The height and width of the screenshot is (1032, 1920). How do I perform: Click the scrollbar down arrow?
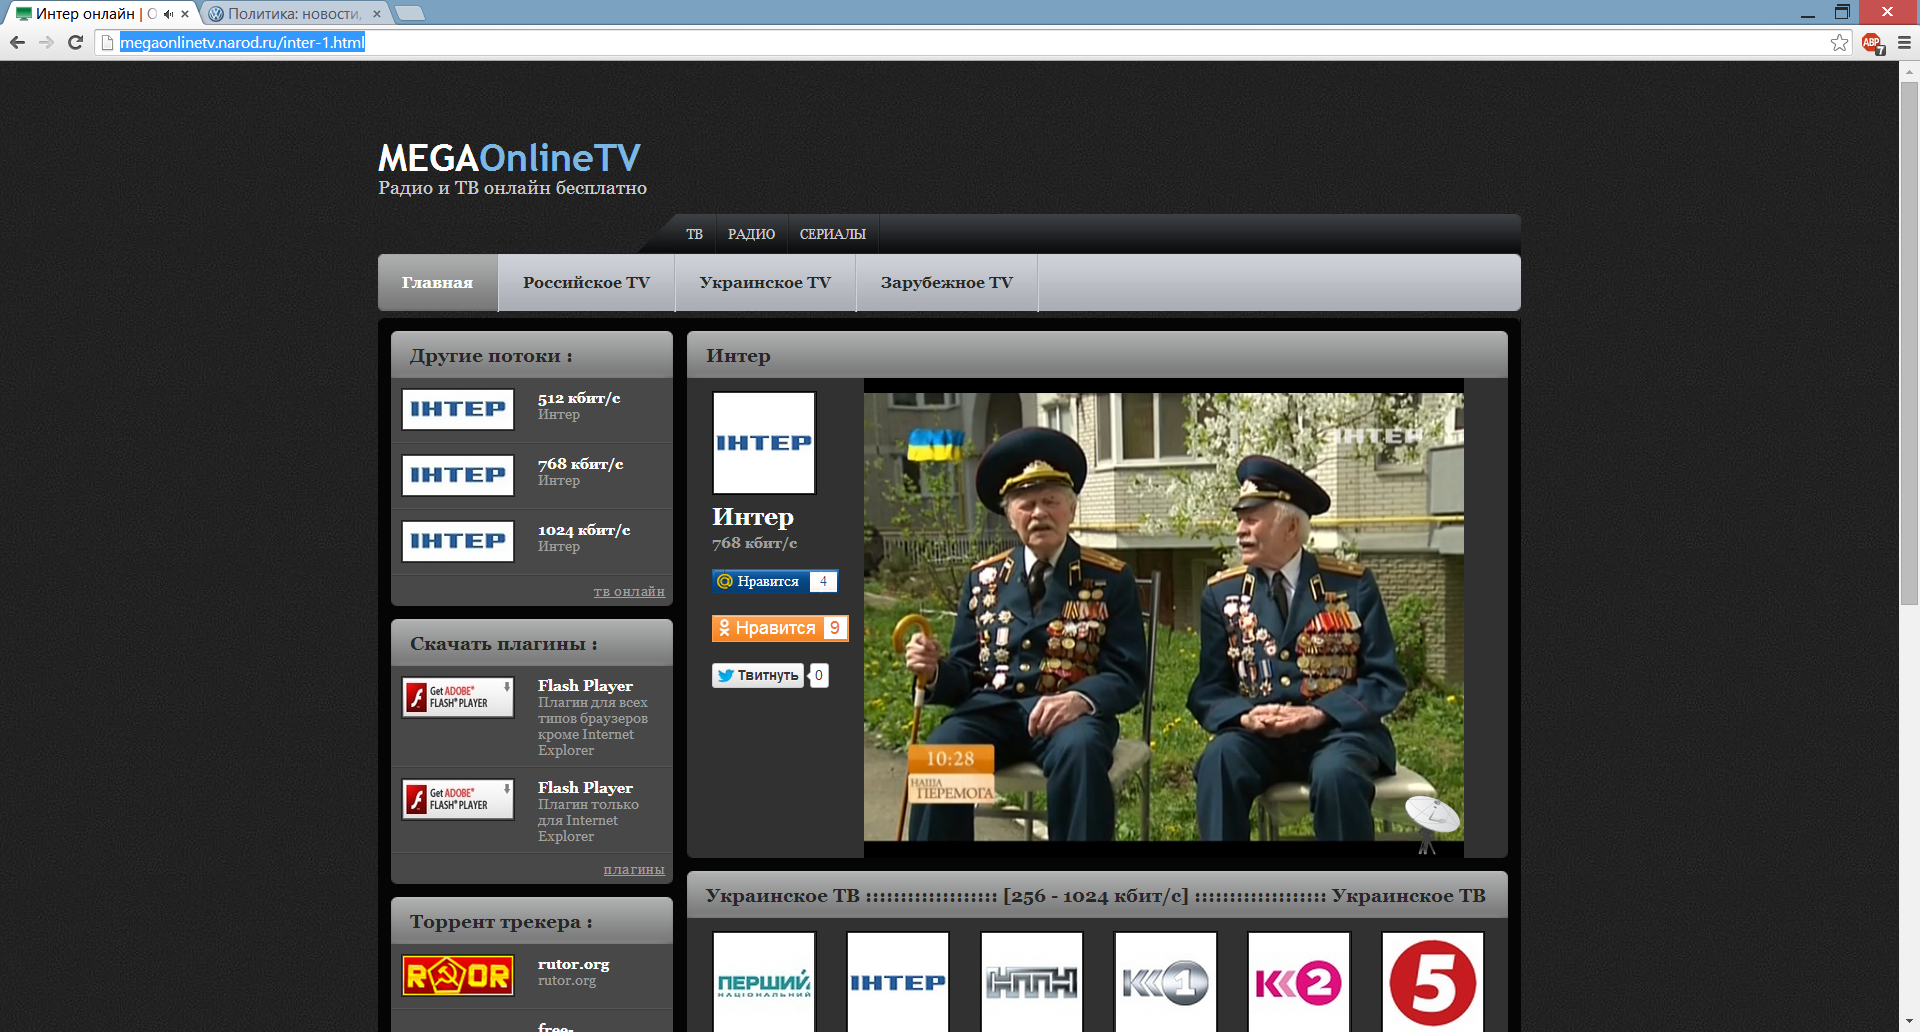point(1909,1022)
